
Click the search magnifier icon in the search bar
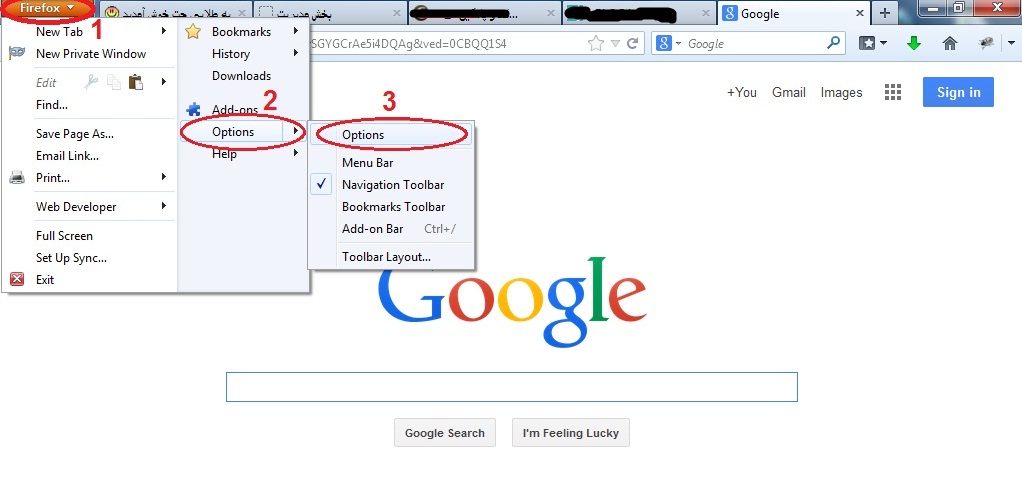click(x=833, y=44)
